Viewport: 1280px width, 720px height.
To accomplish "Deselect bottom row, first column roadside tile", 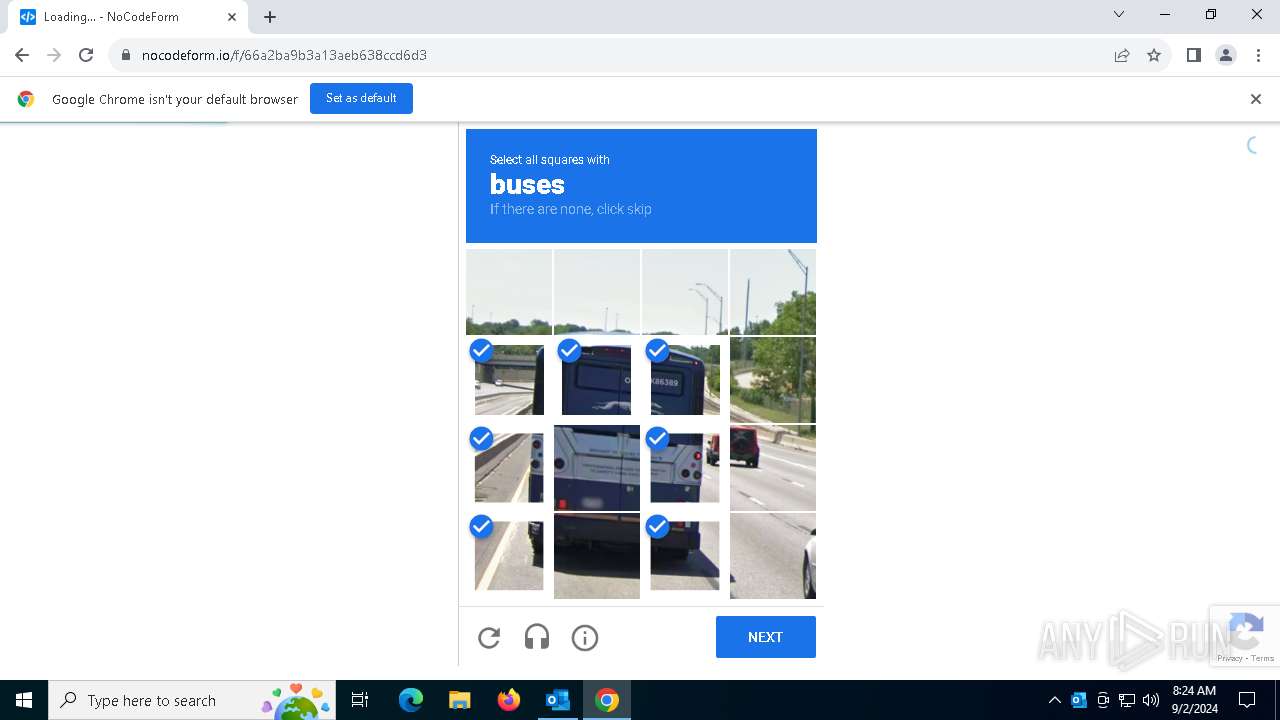I will [509, 556].
